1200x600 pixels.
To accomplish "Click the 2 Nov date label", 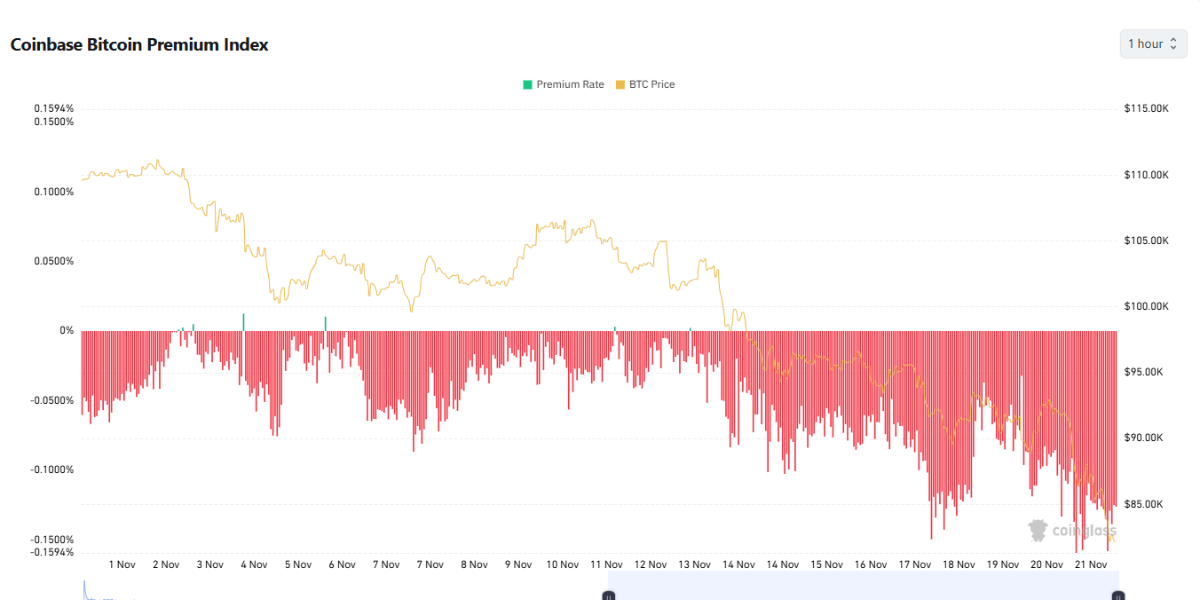I will [x=166, y=564].
